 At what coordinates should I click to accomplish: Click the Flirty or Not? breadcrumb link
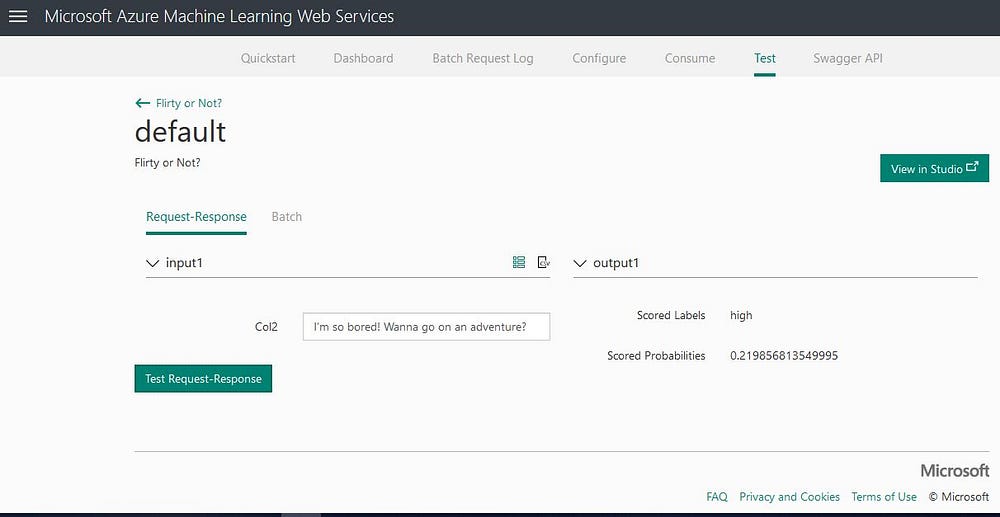(189, 103)
